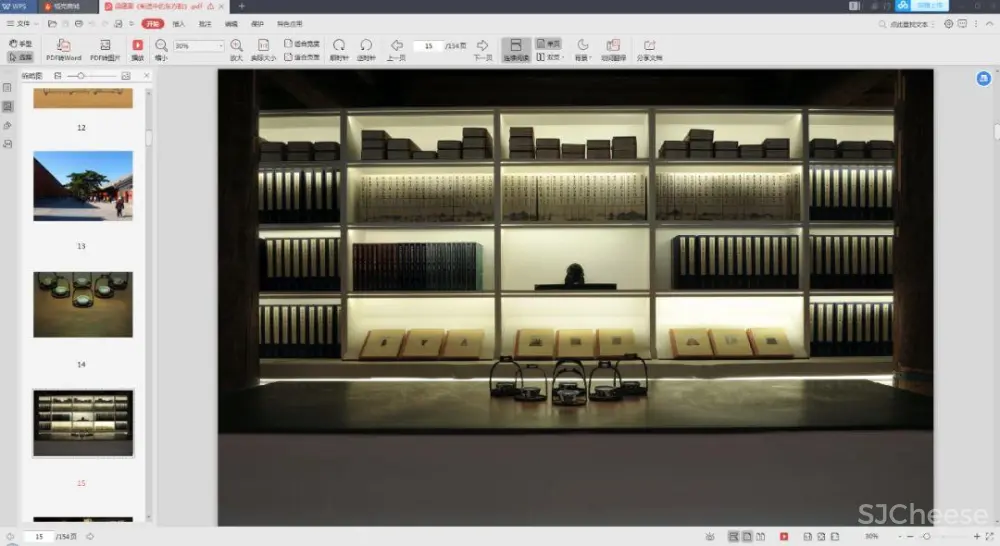This screenshot has width=1000, height=546.
Task: Switch to the 批注 ribbon tab
Action: [x=204, y=23]
